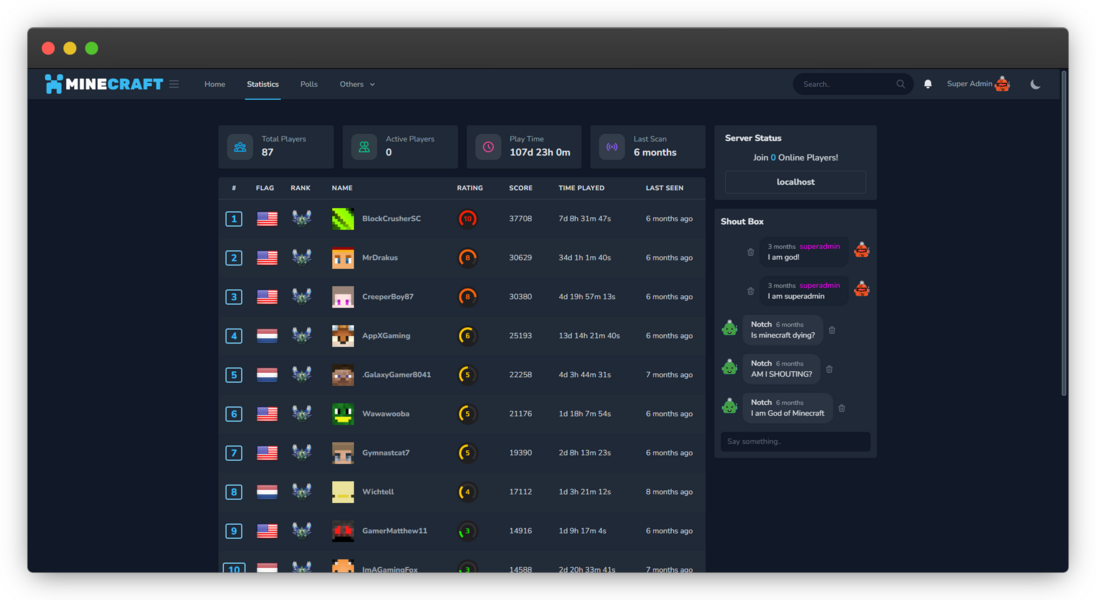Click the Total Players stat icon
The width and height of the screenshot is (1096, 600).
click(238, 146)
